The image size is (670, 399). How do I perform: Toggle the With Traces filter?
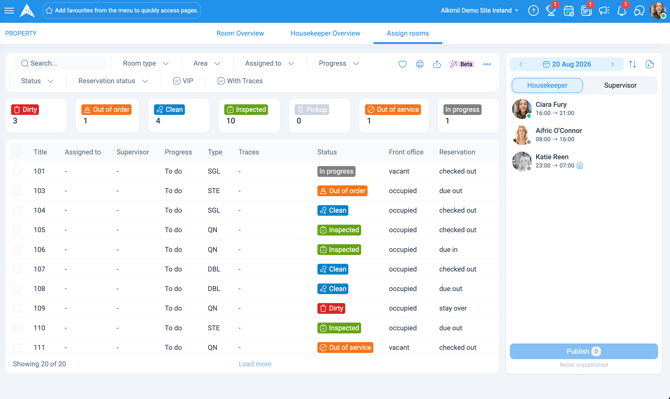tap(240, 81)
